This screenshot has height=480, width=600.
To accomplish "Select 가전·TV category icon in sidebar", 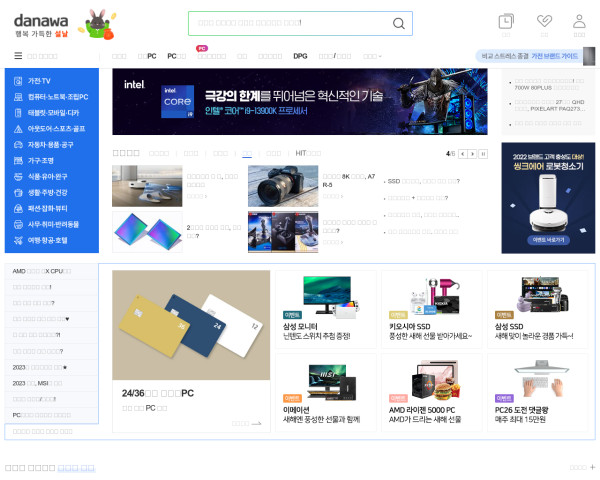I will click(18, 81).
